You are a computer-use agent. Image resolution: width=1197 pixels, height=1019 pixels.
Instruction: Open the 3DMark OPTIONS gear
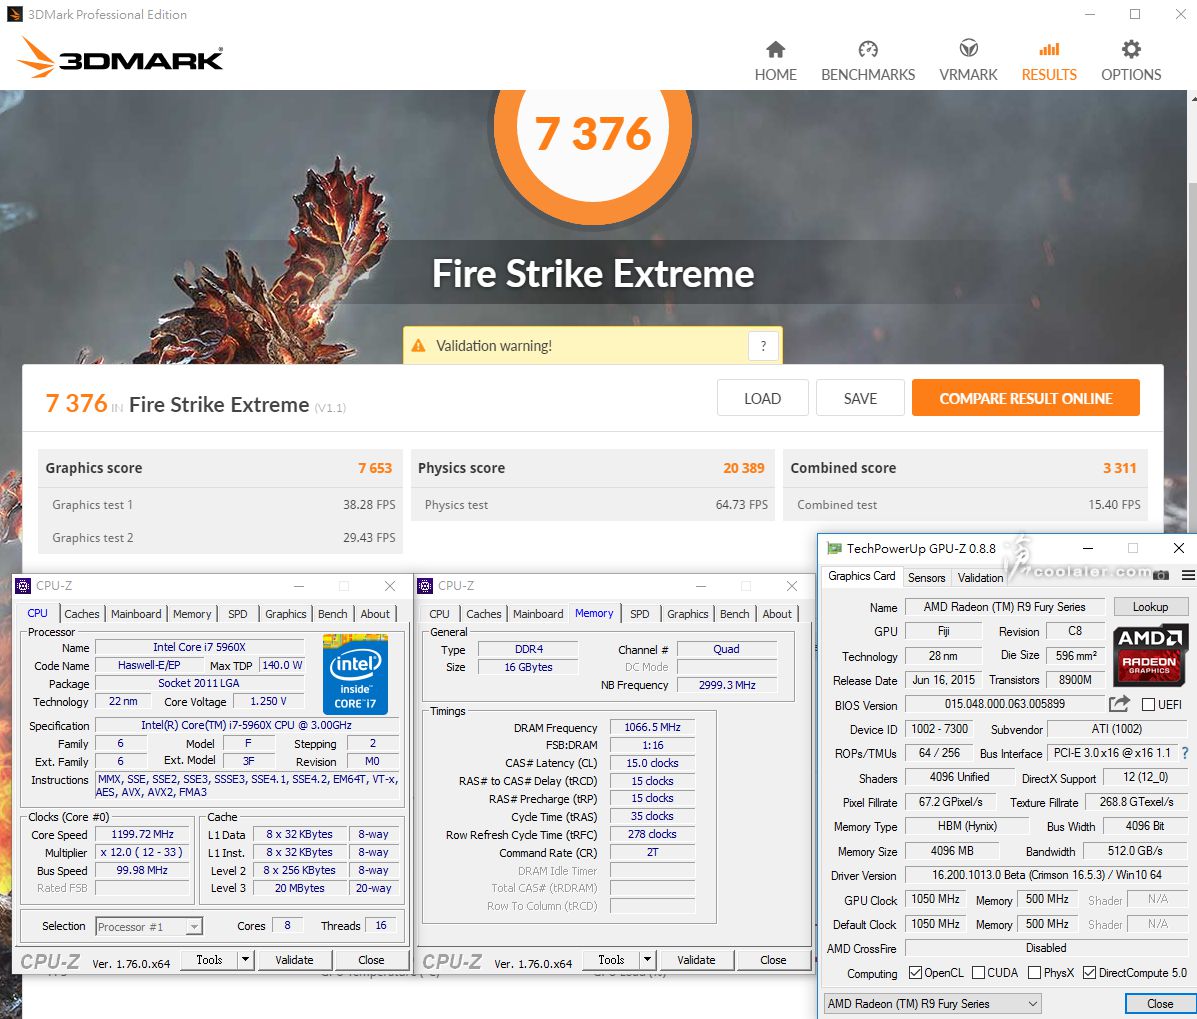(1131, 61)
